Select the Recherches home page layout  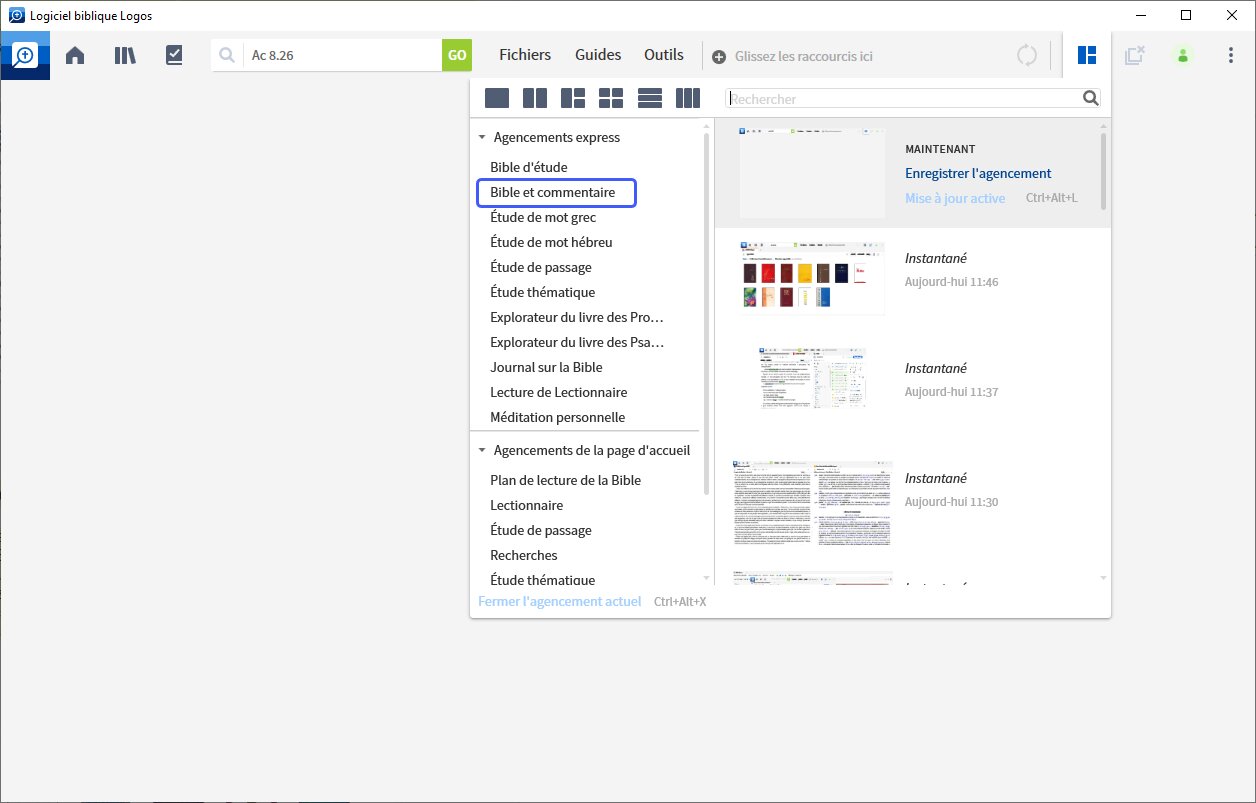pos(524,555)
